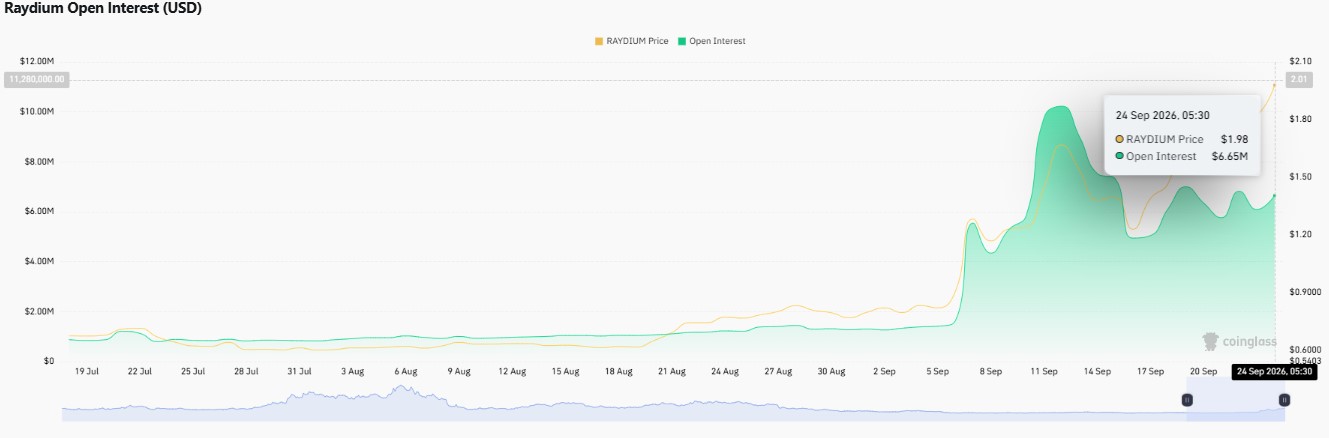The width and height of the screenshot is (1329, 438).
Task: Click the tooltip Open Interest $6.65M row
Action: pos(1181,156)
